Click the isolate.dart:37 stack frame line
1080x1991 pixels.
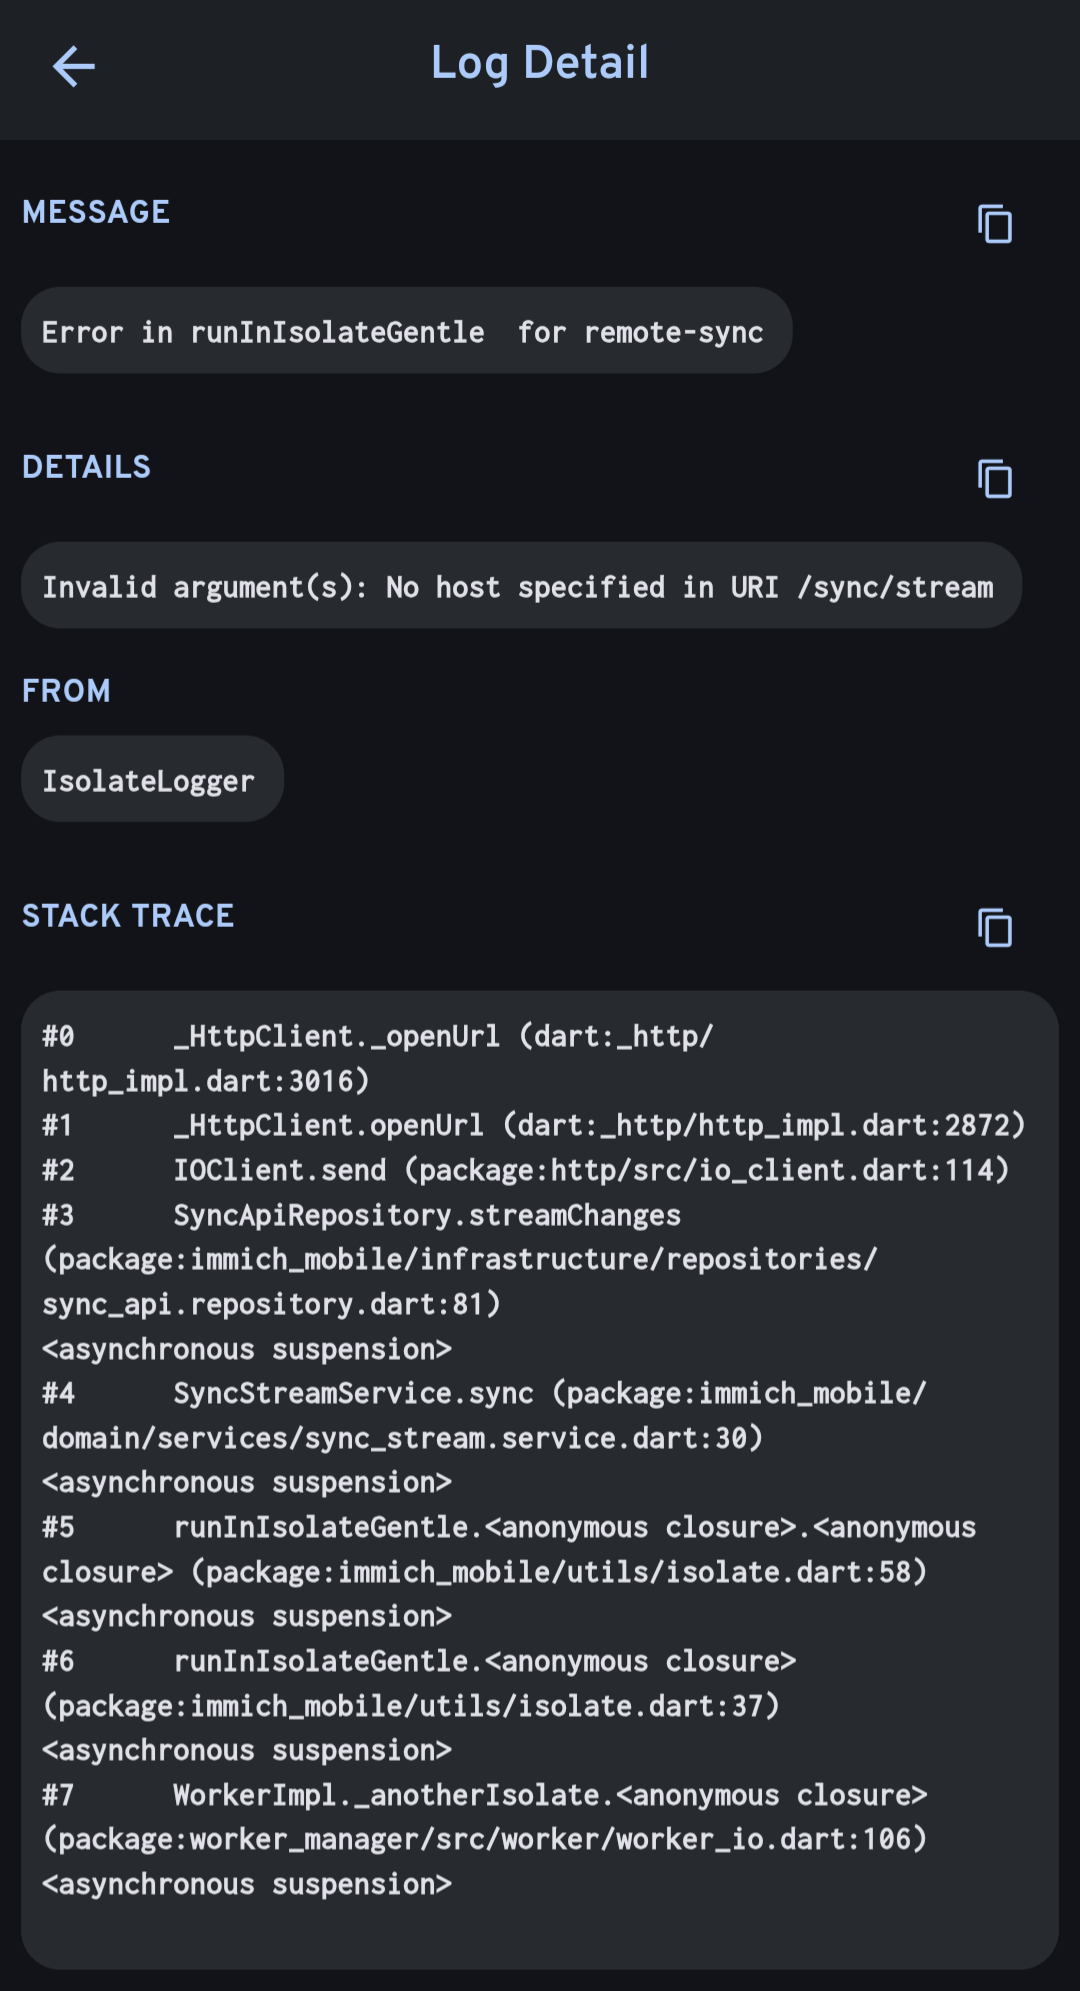coord(410,1706)
